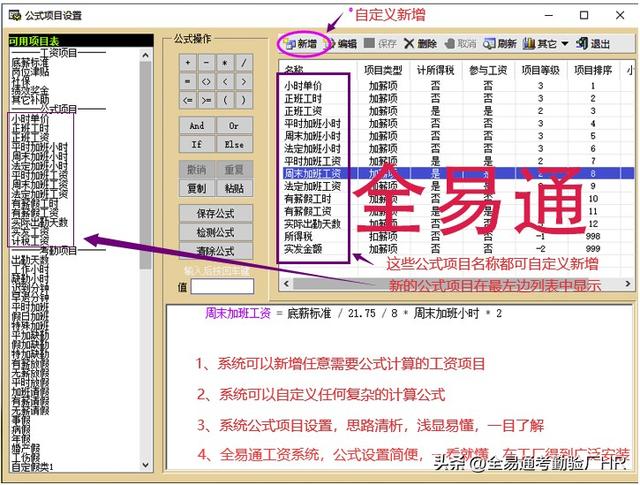Insert the equals = operator
640x485 pixels.
click(x=188, y=82)
